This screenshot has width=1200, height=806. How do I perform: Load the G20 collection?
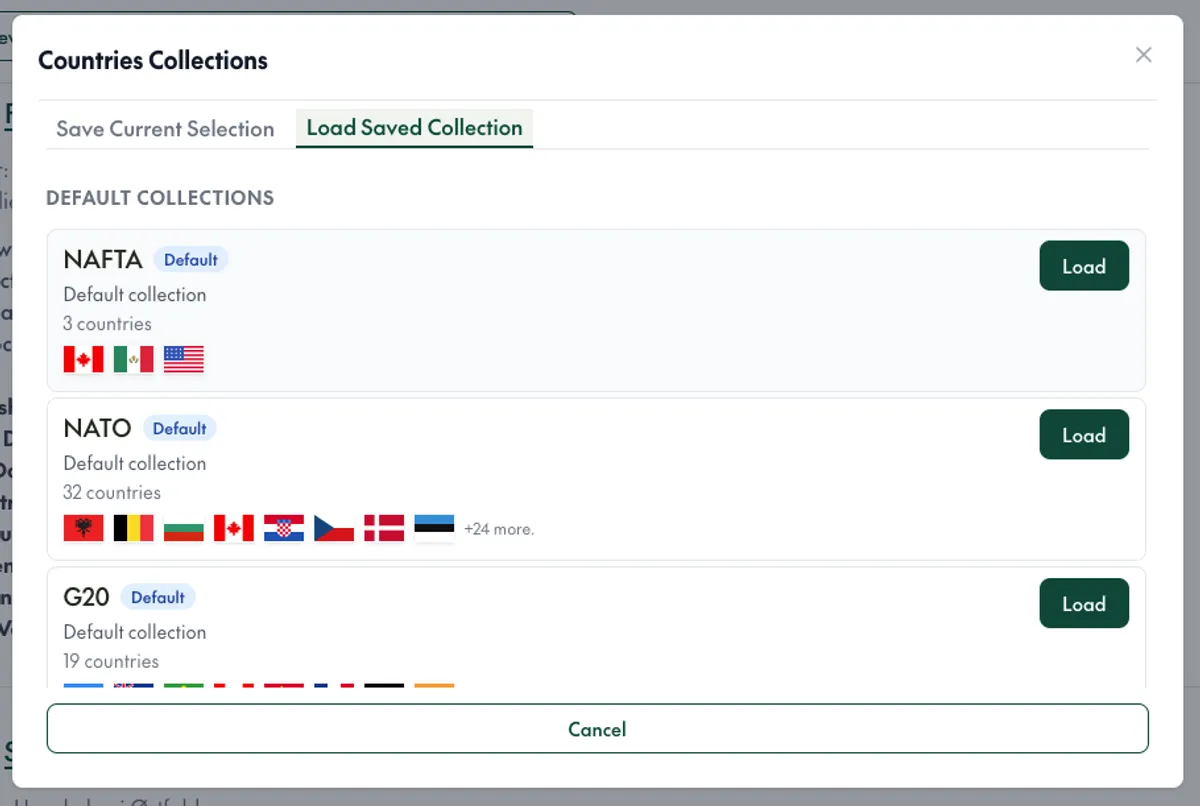point(1084,603)
